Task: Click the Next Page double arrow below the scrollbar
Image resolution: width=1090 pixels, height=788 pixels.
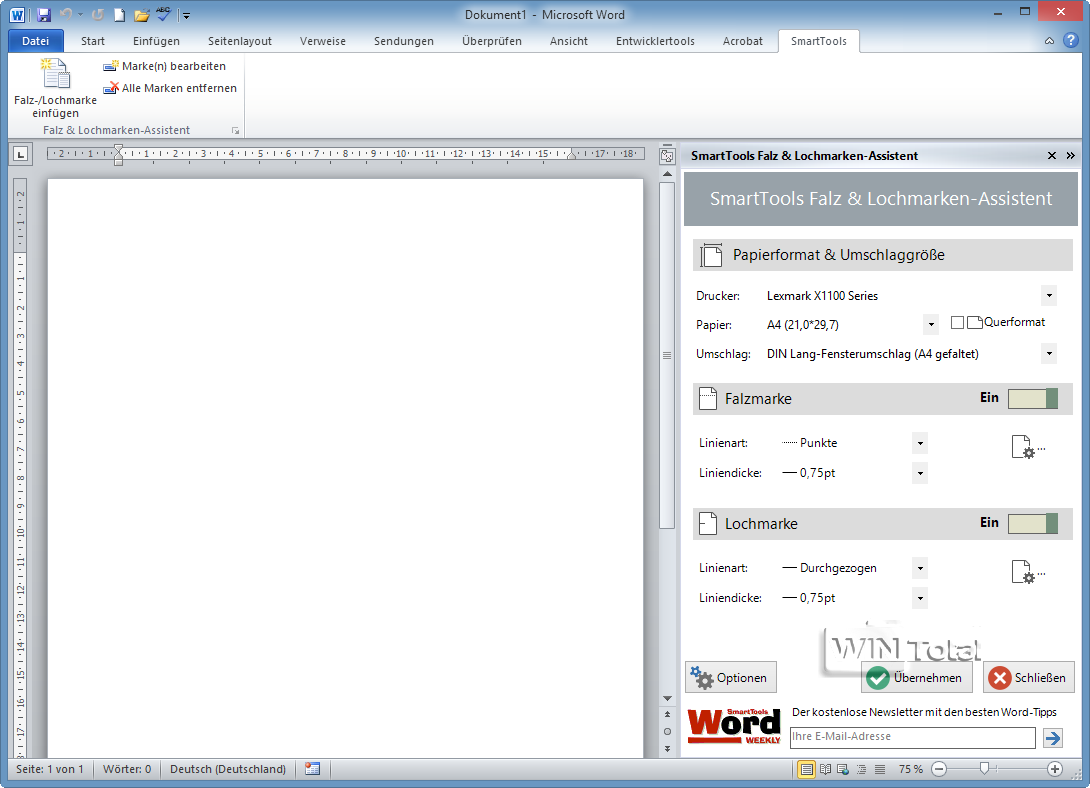Action: (x=667, y=748)
